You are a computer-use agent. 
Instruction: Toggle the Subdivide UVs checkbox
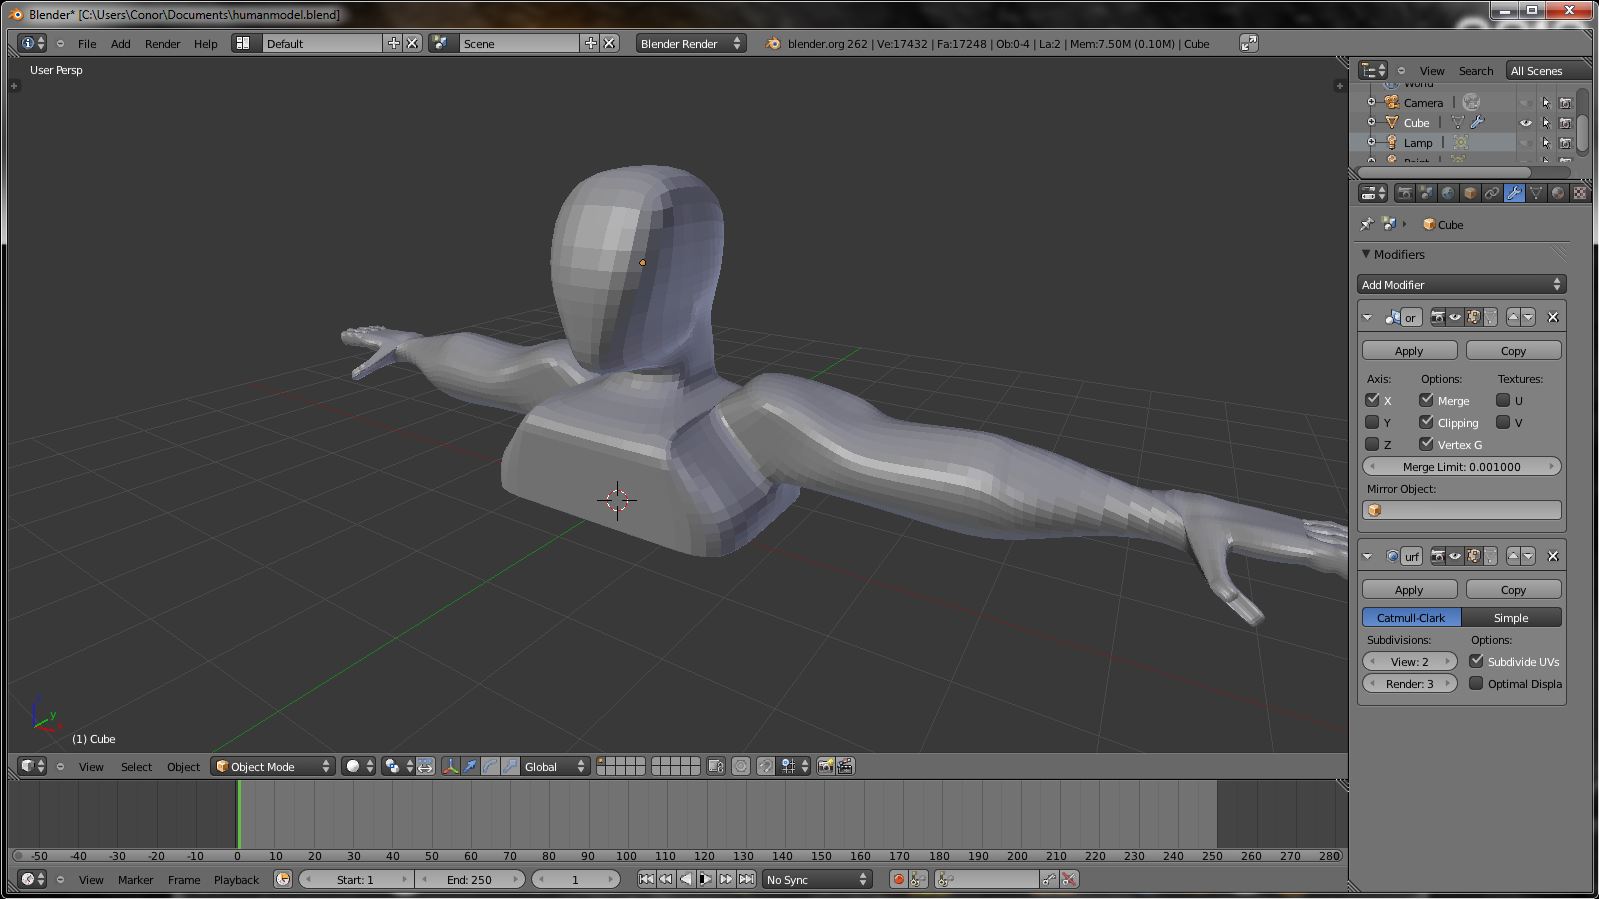tap(1476, 661)
